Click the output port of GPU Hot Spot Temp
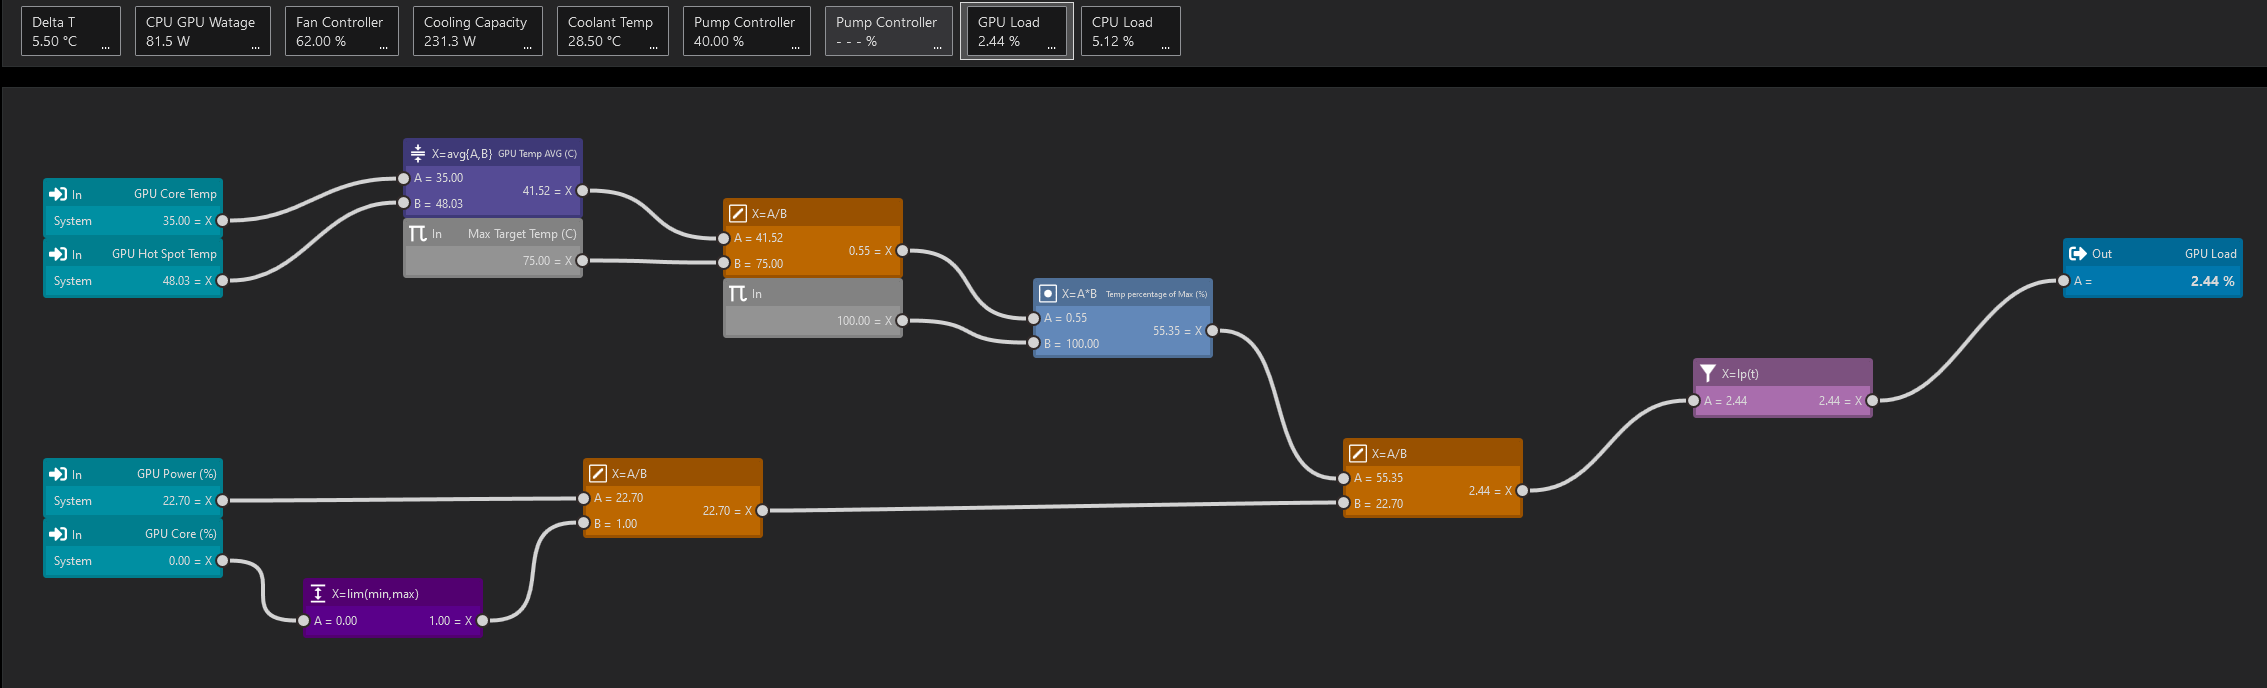 coord(222,281)
